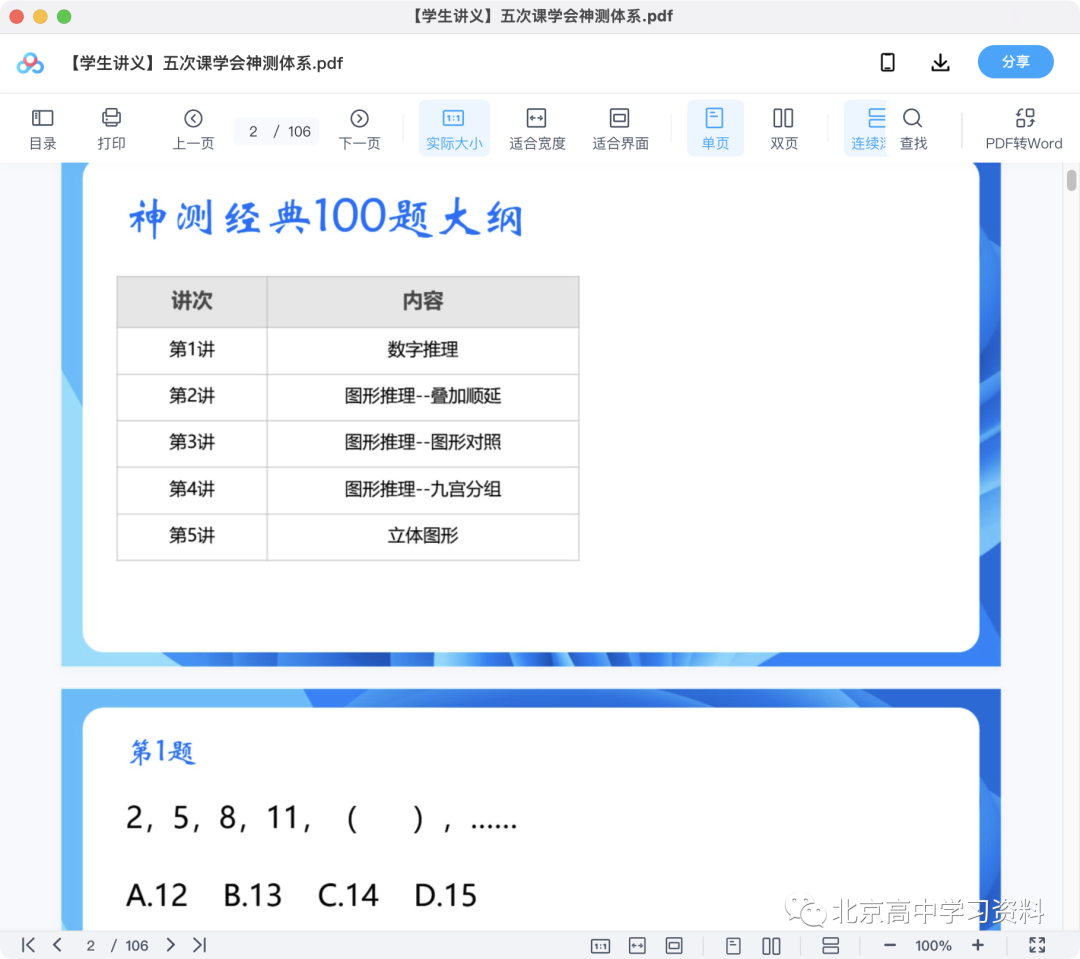Click table cell 图形推理--图形对照
Viewport: 1080px width, 959px height.
coord(423,442)
